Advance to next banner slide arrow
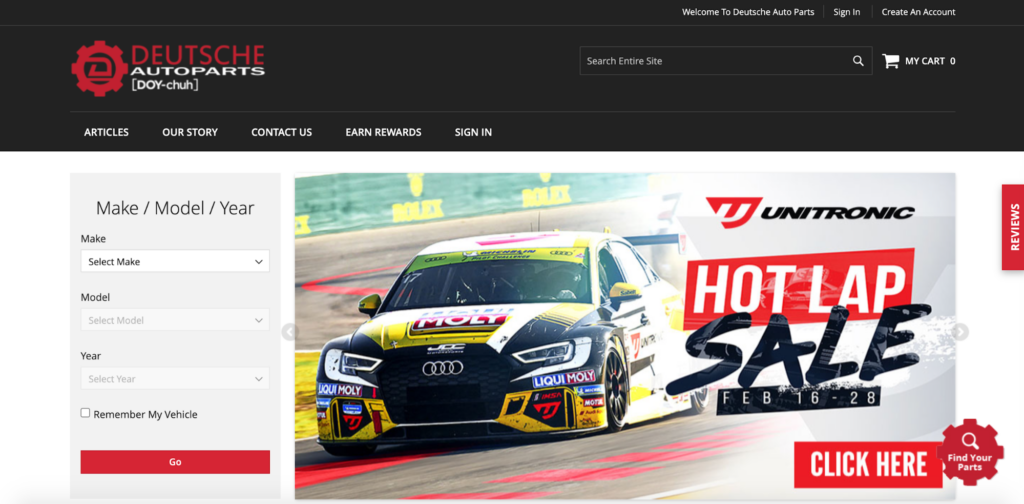This screenshot has width=1024, height=504. click(960, 332)
